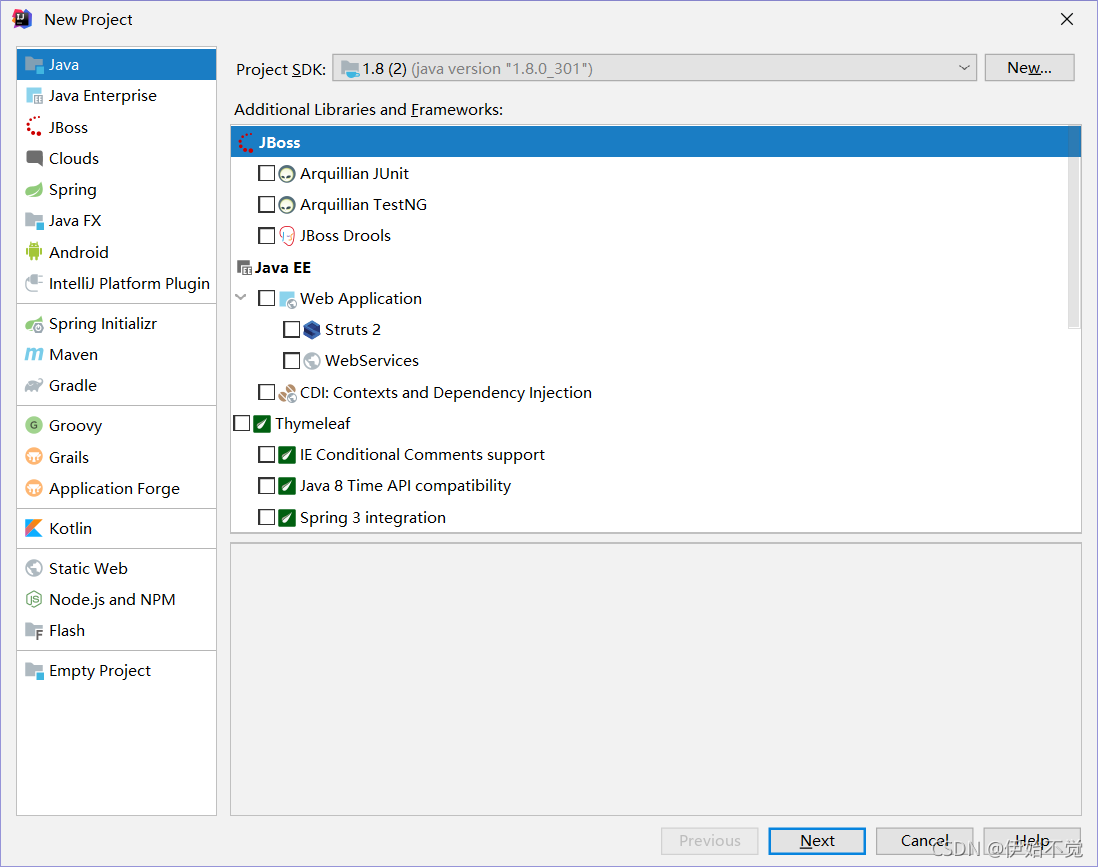Click the Spring Initializr icon
This screenshot has height=867, width=1098.
(x=34, y=324)
